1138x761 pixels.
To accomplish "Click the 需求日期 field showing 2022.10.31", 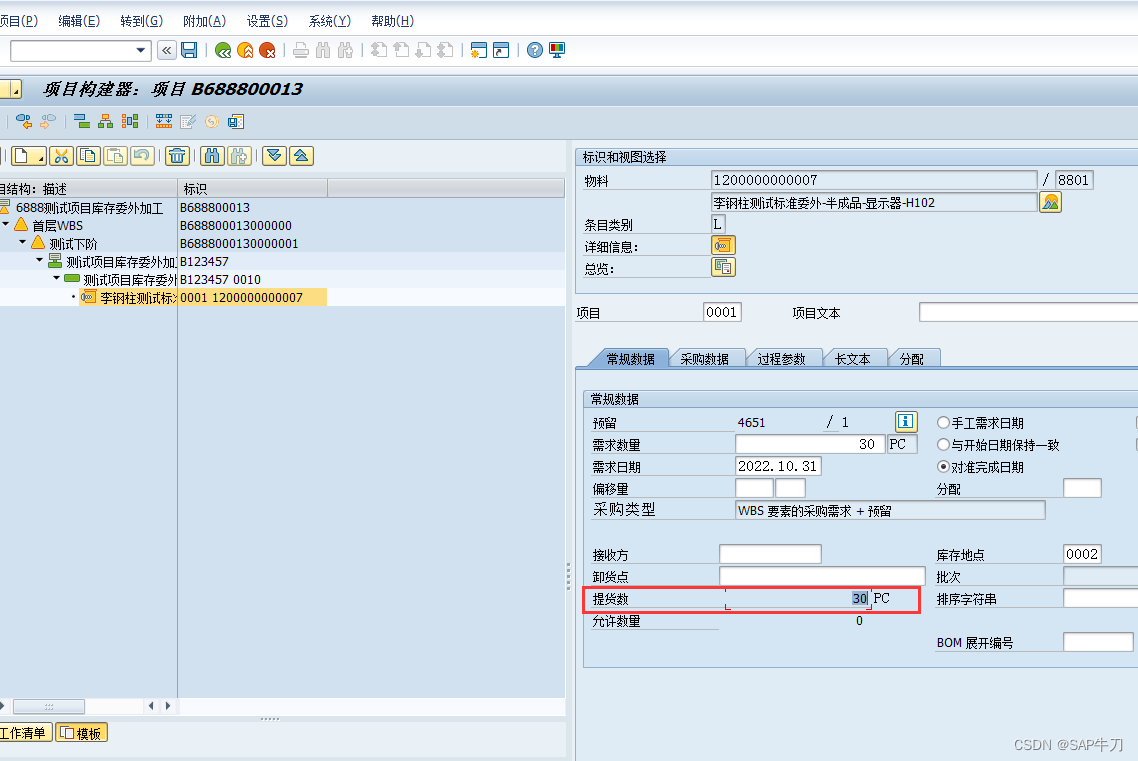I will [x=778, y=466].
